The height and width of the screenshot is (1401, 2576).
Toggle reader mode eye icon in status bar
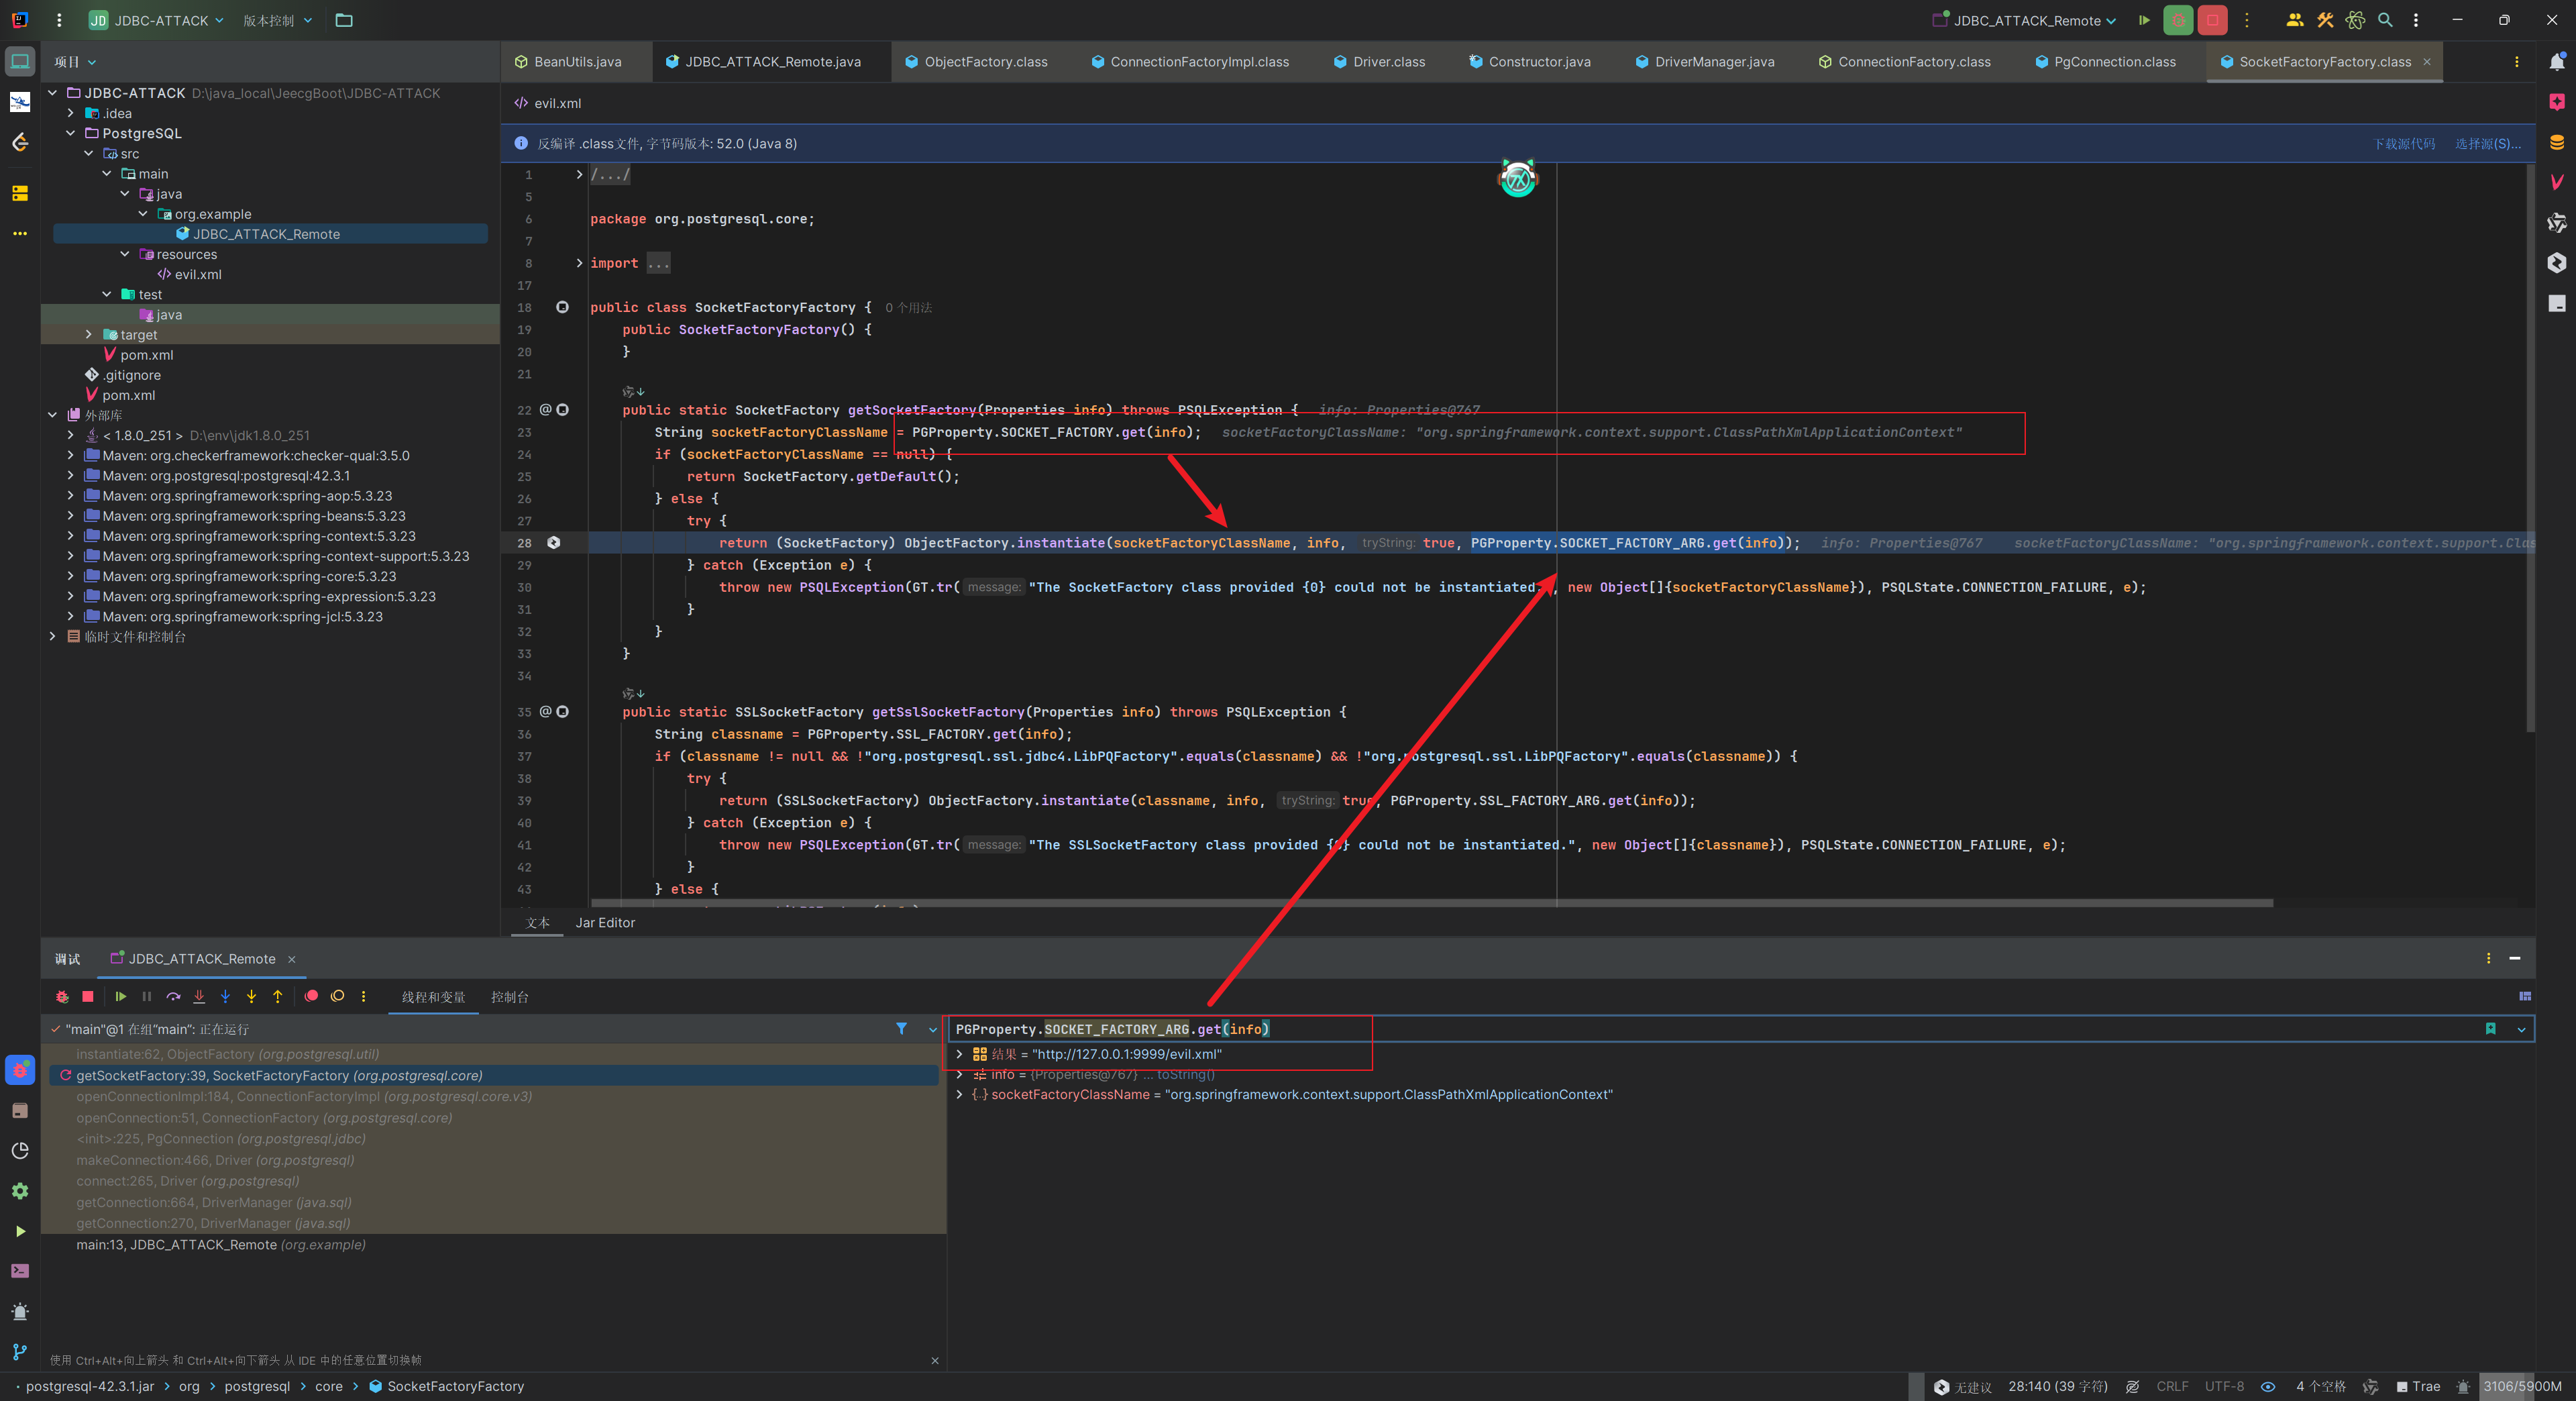click(x=2268, y=1387)
